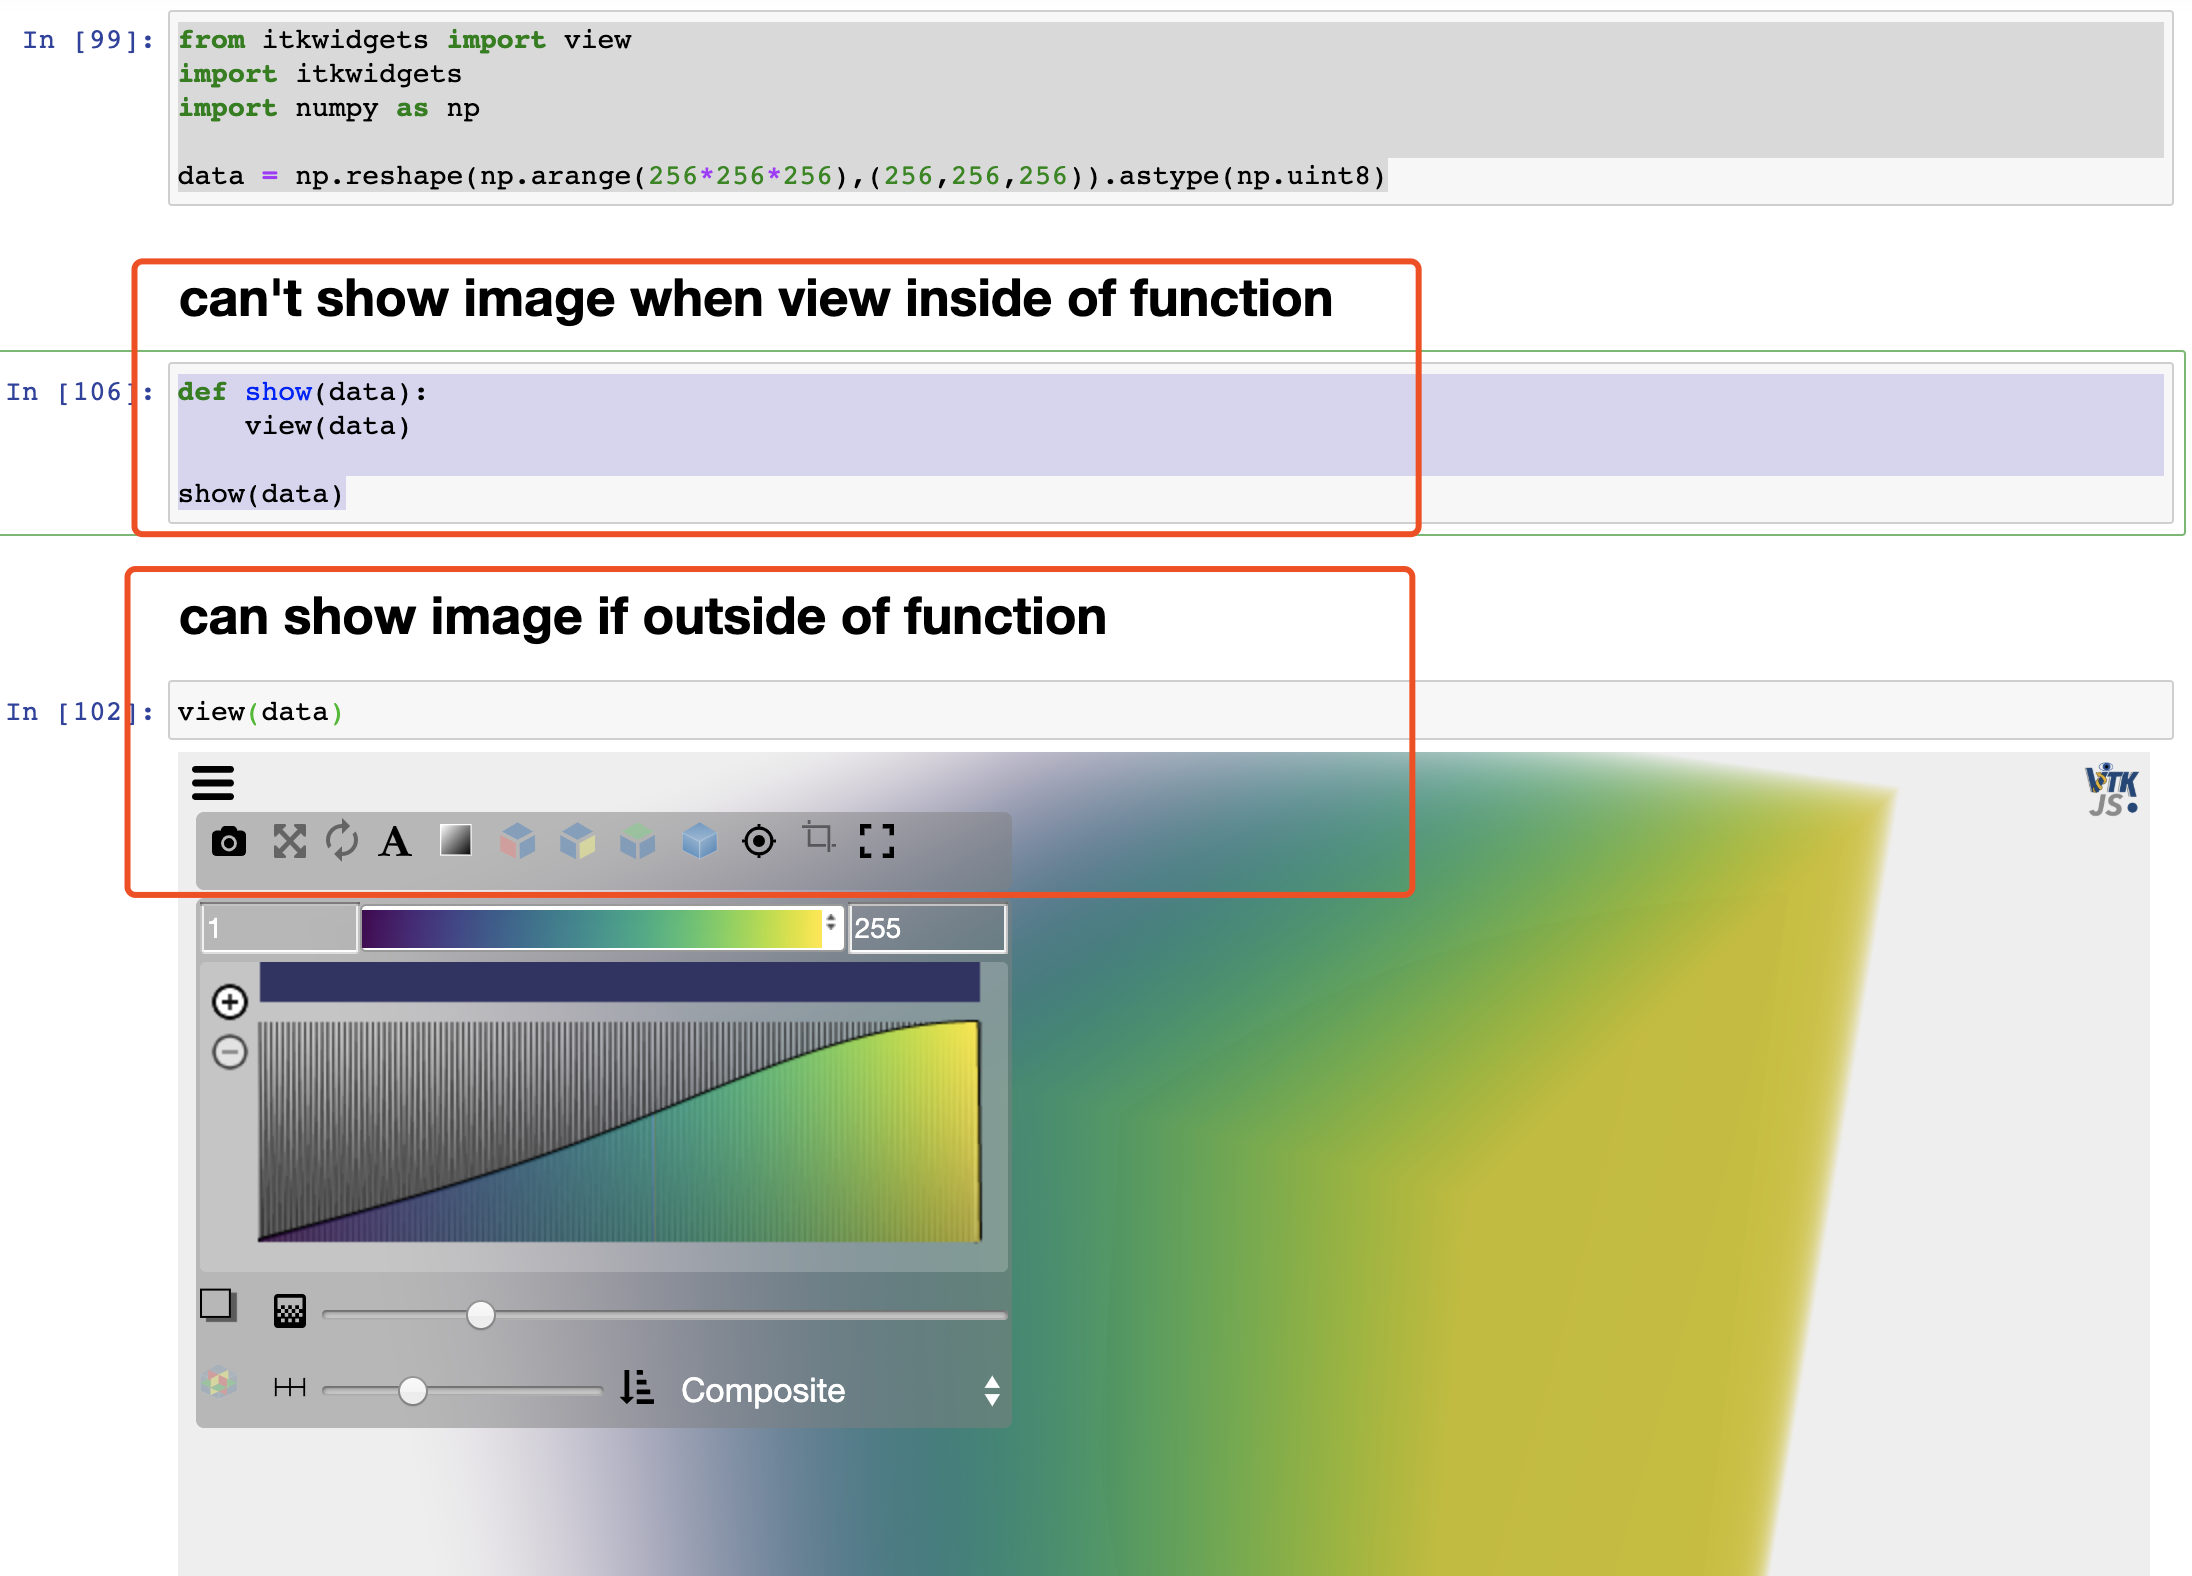Image resolution: width=2192 pixels, height=1576 pixels.
Task: Click the 255 maximum intensity field
Action: [x=926, y=927]
